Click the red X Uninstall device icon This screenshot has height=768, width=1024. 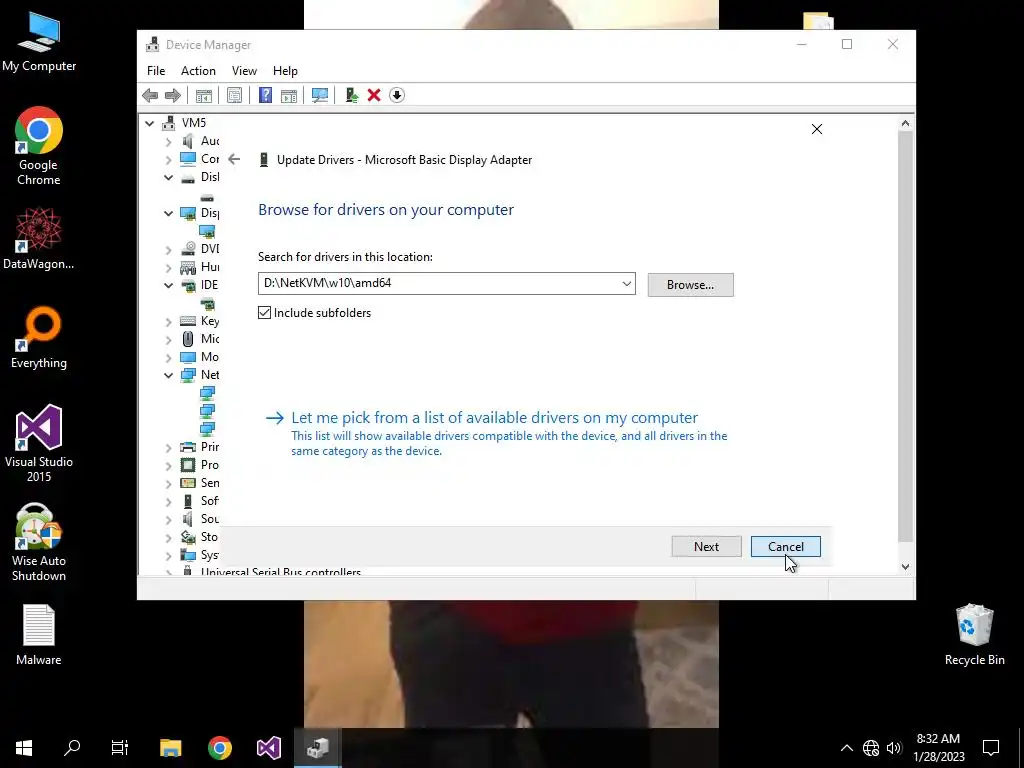click(x=374, y=95)
